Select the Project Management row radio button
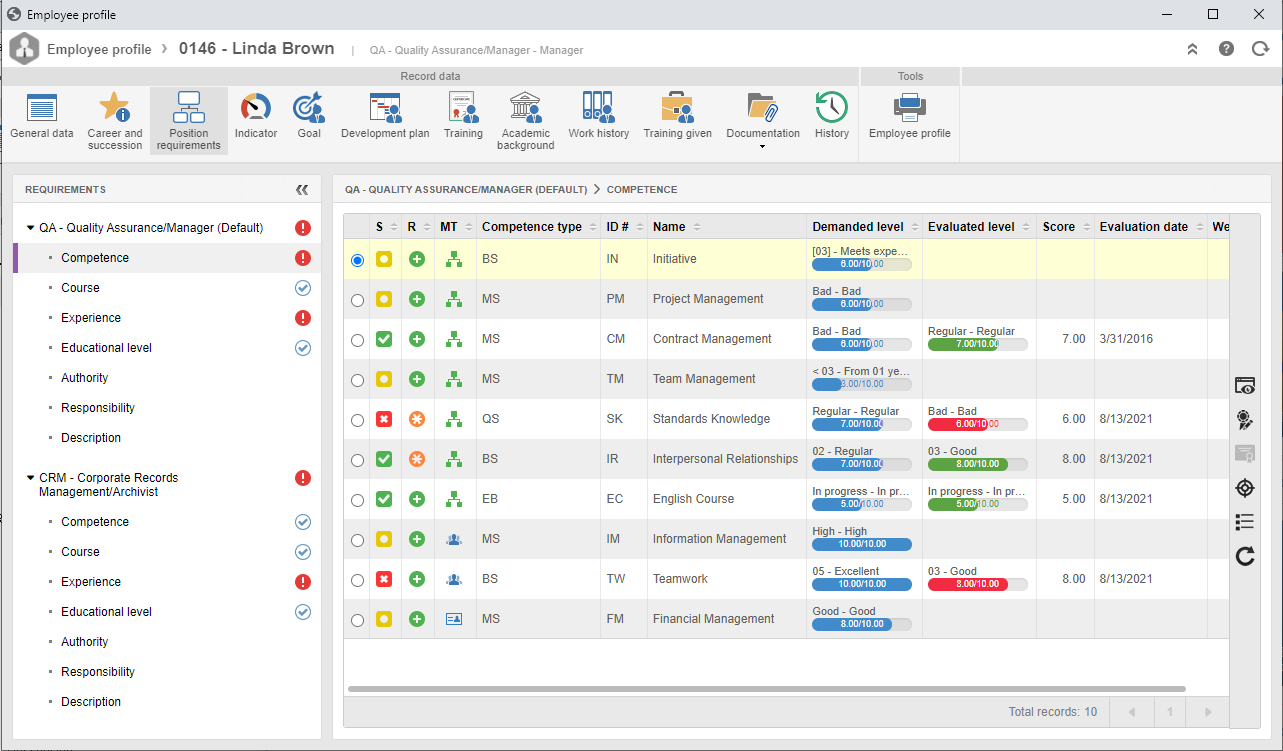The height and width of the screenshot is (751, 1283). tap(357, 299)
